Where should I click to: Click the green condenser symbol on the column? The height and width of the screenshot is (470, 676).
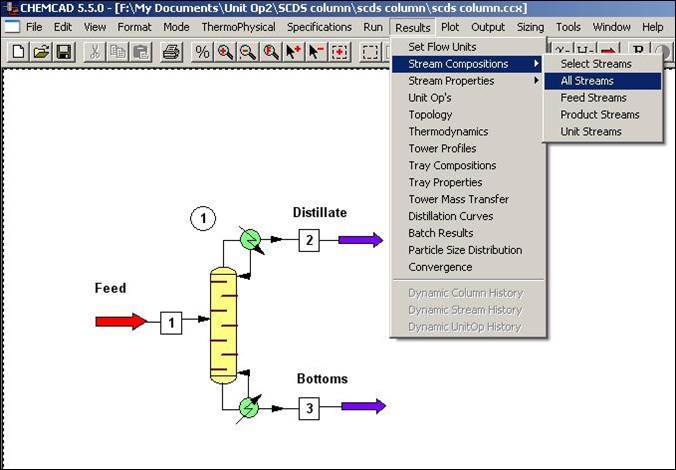pyautogui.click(x=250, y=240)
